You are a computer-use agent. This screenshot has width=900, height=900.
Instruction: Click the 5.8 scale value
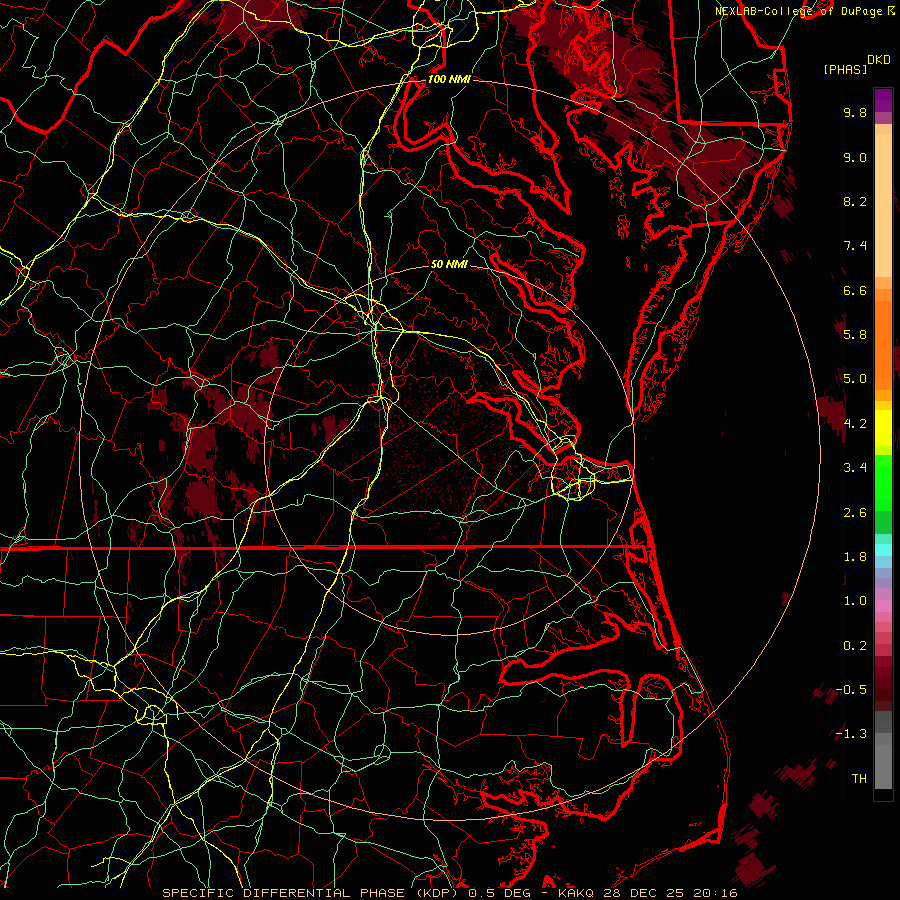click(855, 335)
